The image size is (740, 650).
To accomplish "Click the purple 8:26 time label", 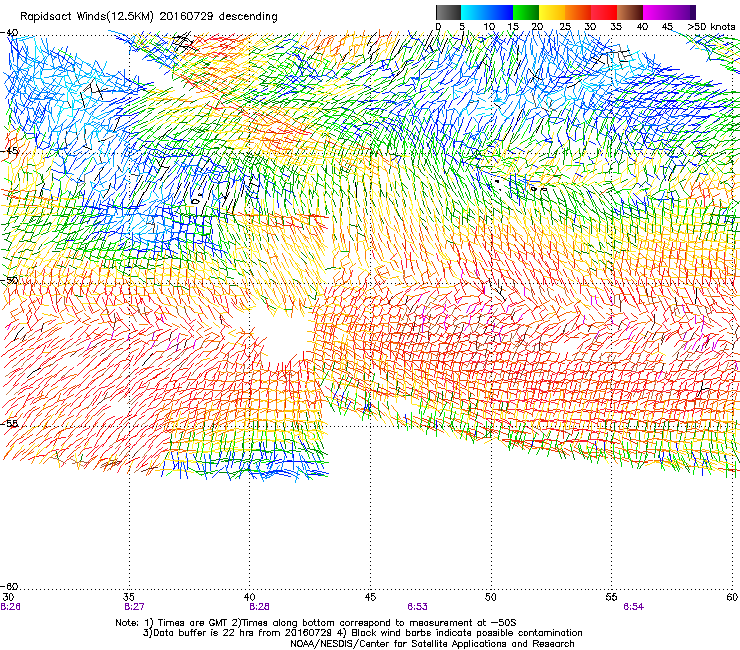I will 10,607.
